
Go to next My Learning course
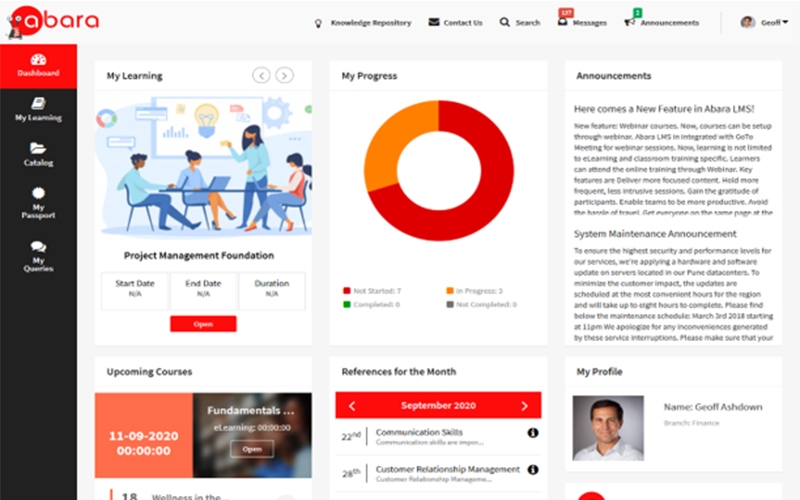pos(284,76)
